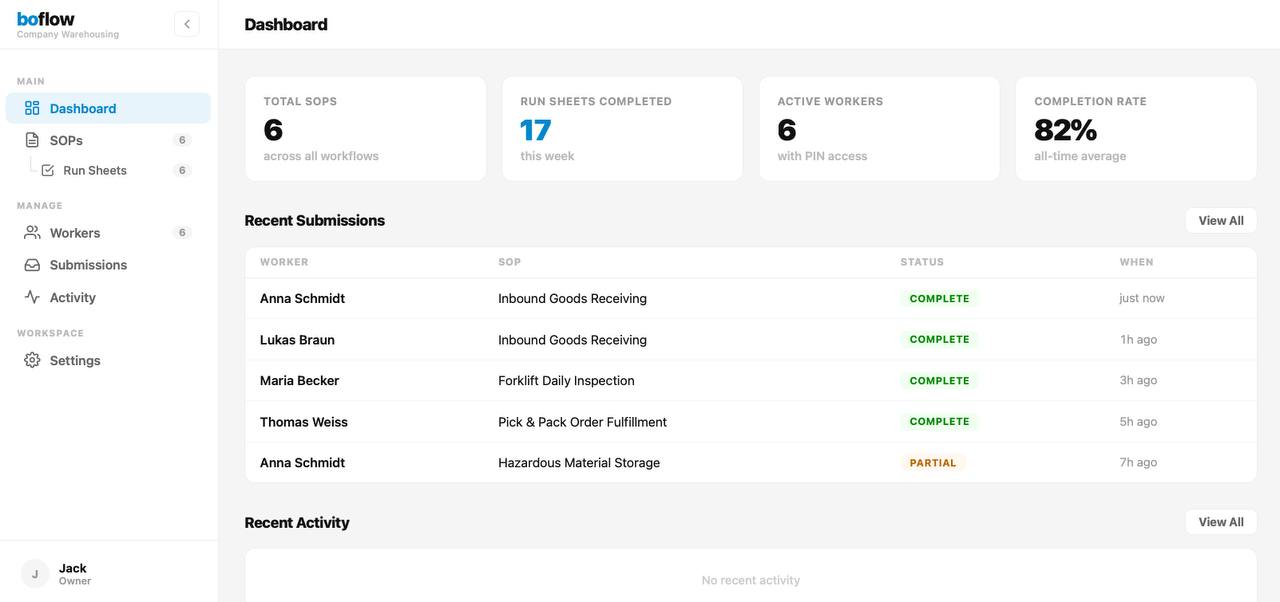Image resolution: width=1280 pixels, height=602 pixels.
Task: Open Run Sheets via its checklist icon
Action: click(x=47, y=170)
